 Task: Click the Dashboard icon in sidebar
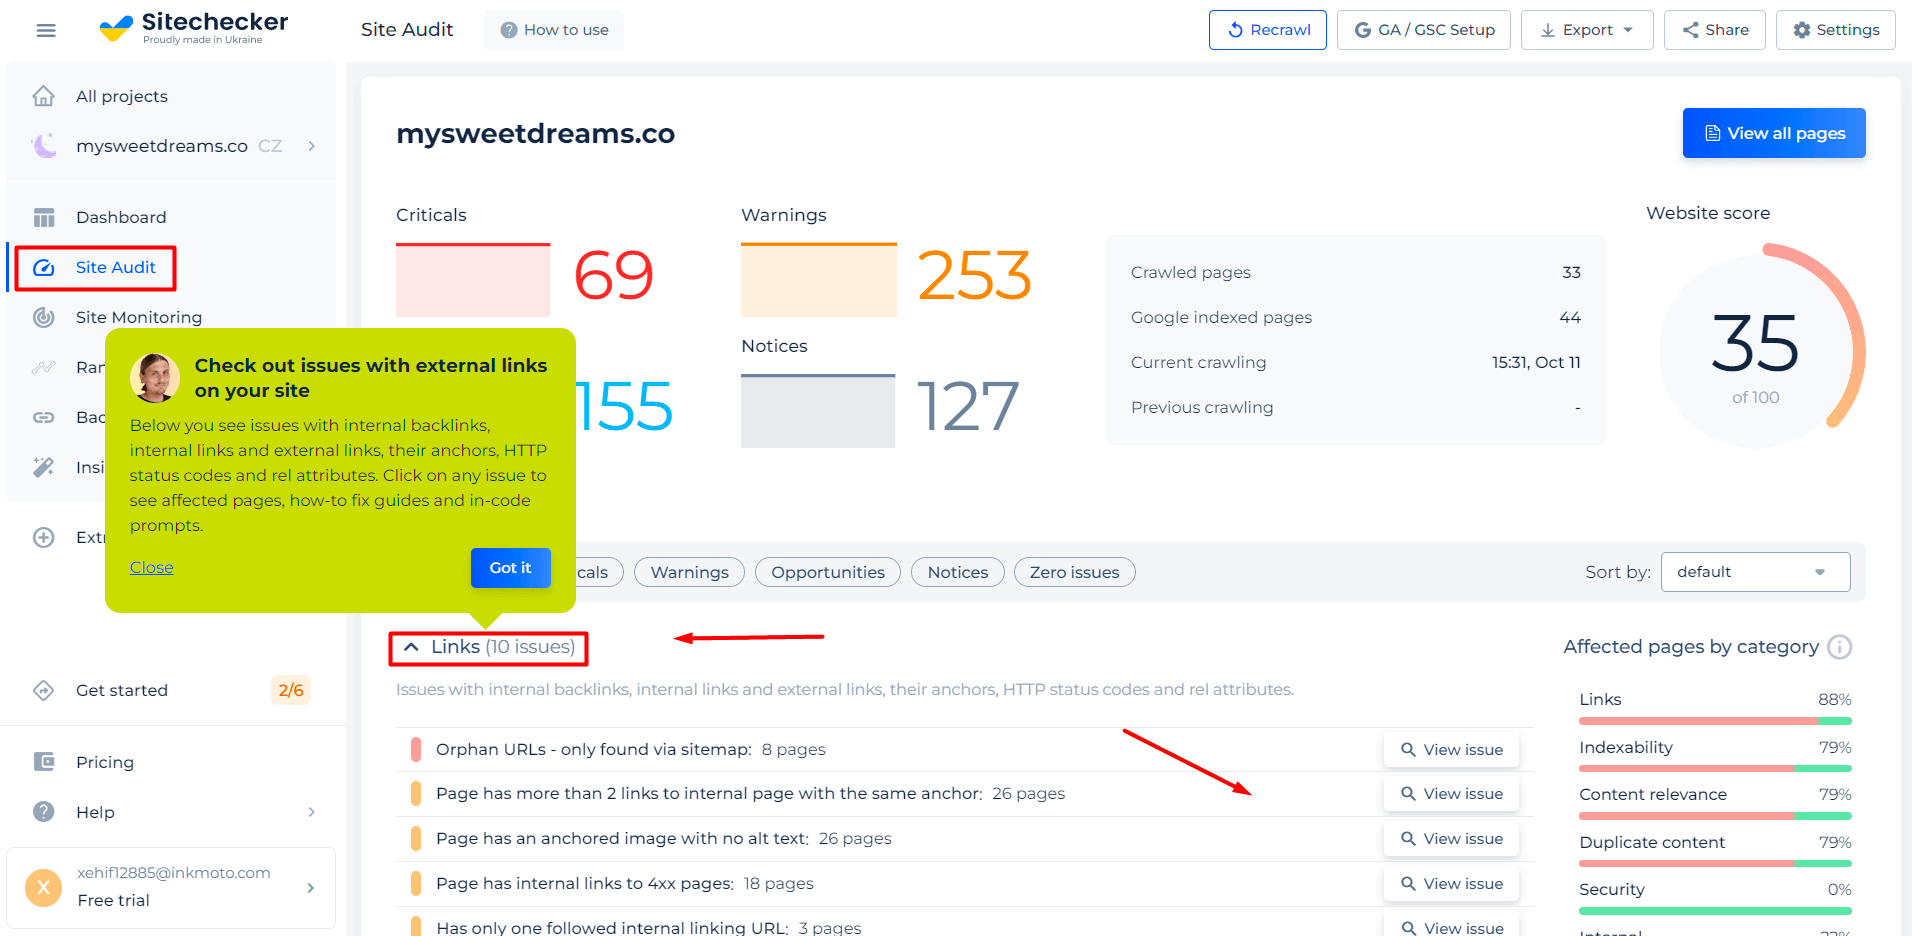(x=44, y=217)
